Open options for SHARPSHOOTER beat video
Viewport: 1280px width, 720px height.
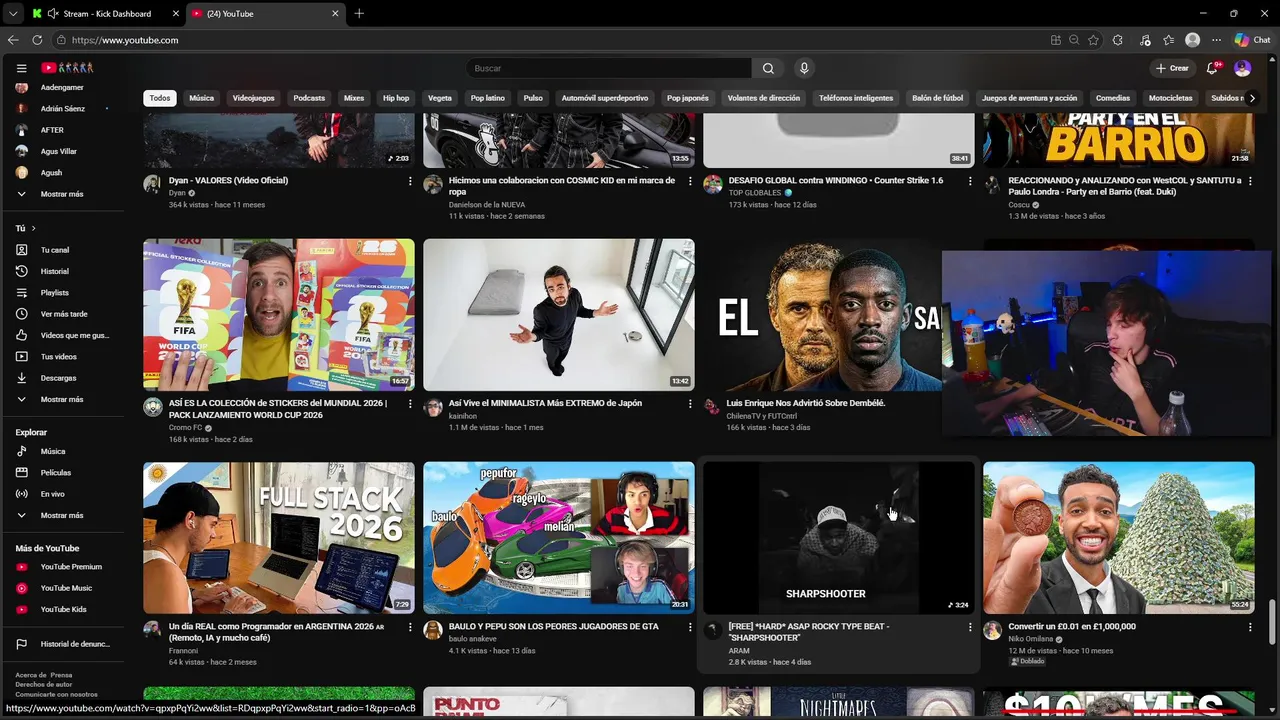[970, 627]
